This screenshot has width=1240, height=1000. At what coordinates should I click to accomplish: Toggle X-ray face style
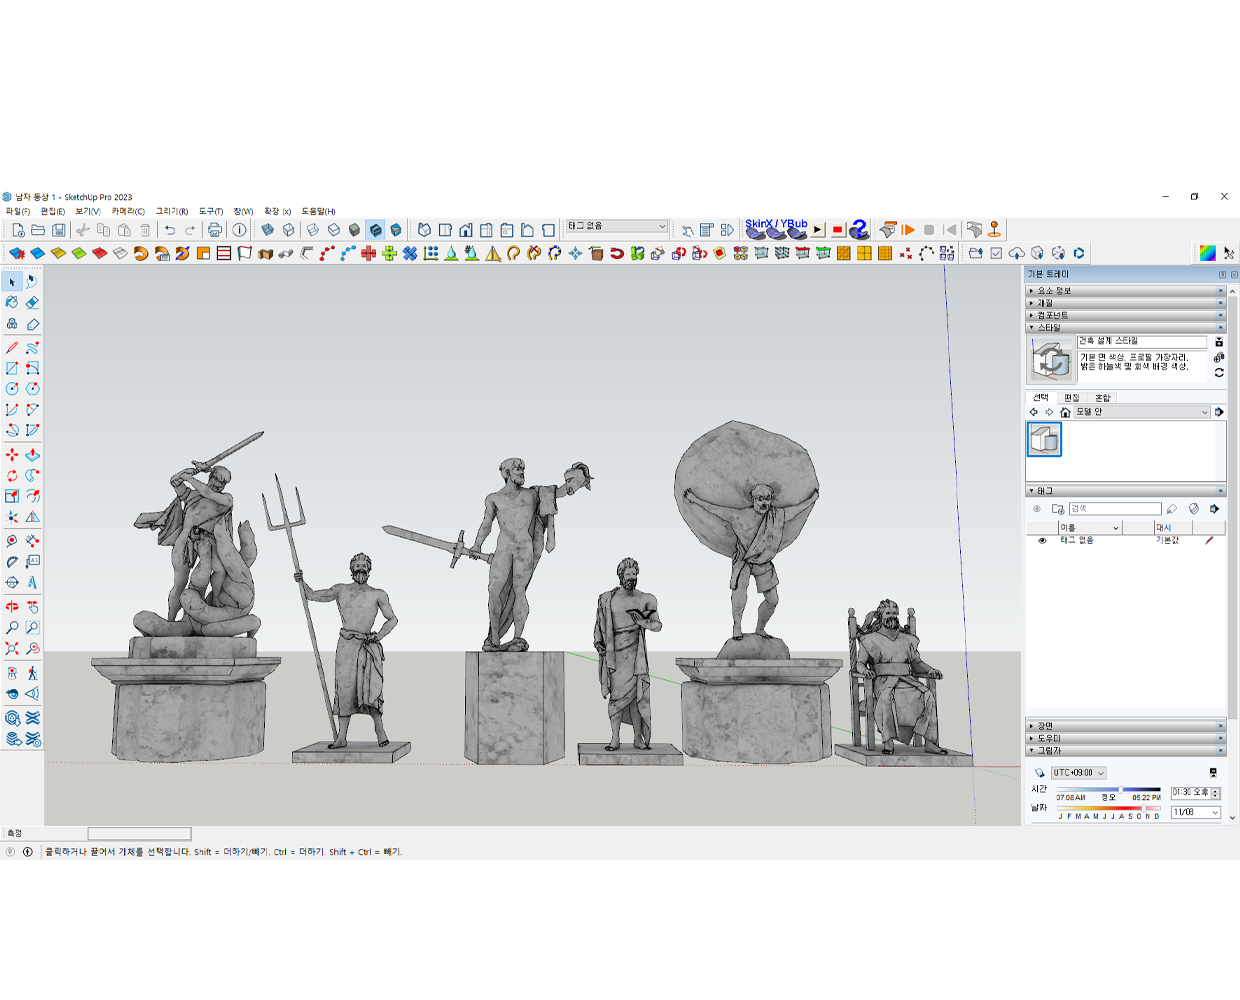coord(267,230)
